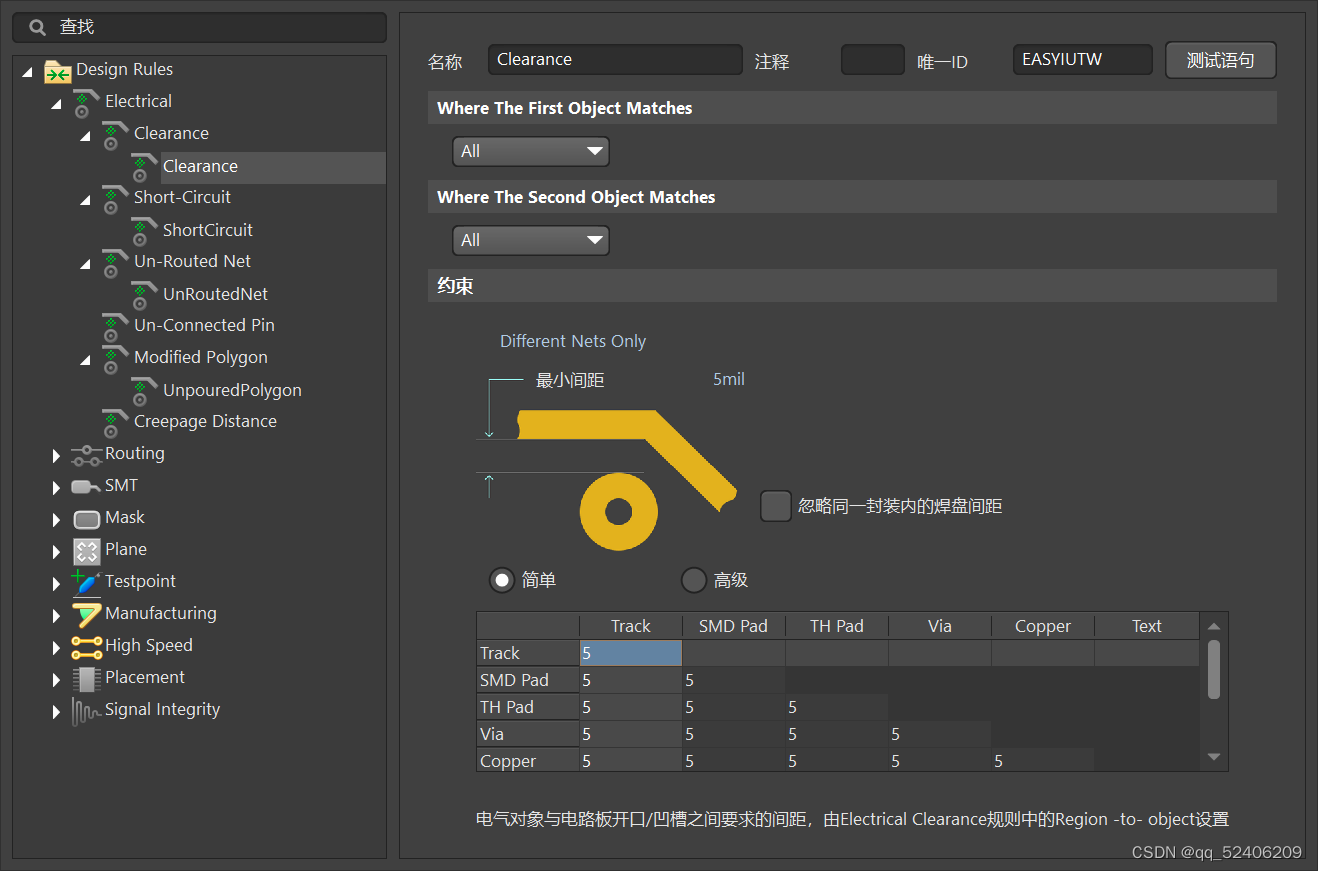Open the first object matches All dropdown
Image resolution: width=1318 pixels, height=871 pixels.
(531, 152)
